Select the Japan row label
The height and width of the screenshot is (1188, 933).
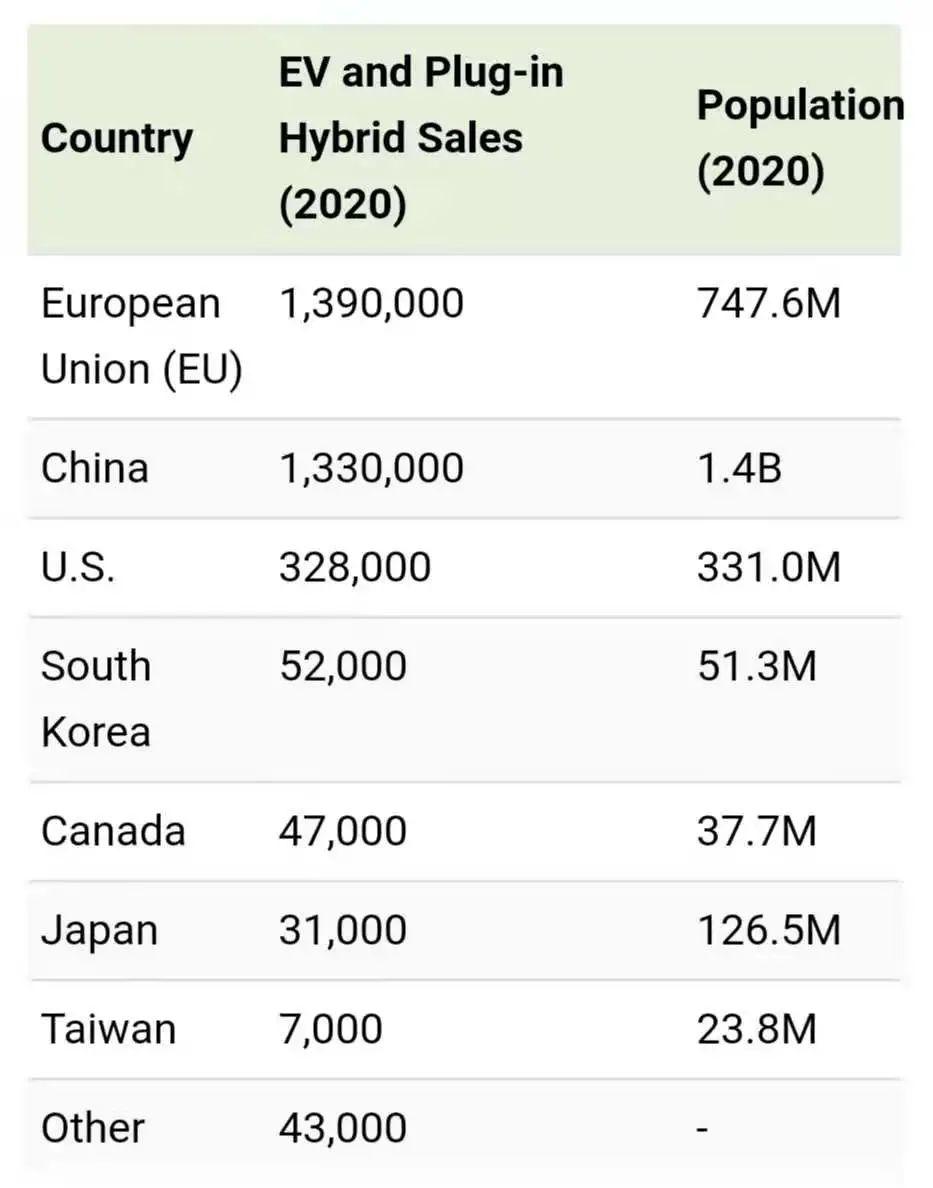pyautogui.click(x=99, y=930)
